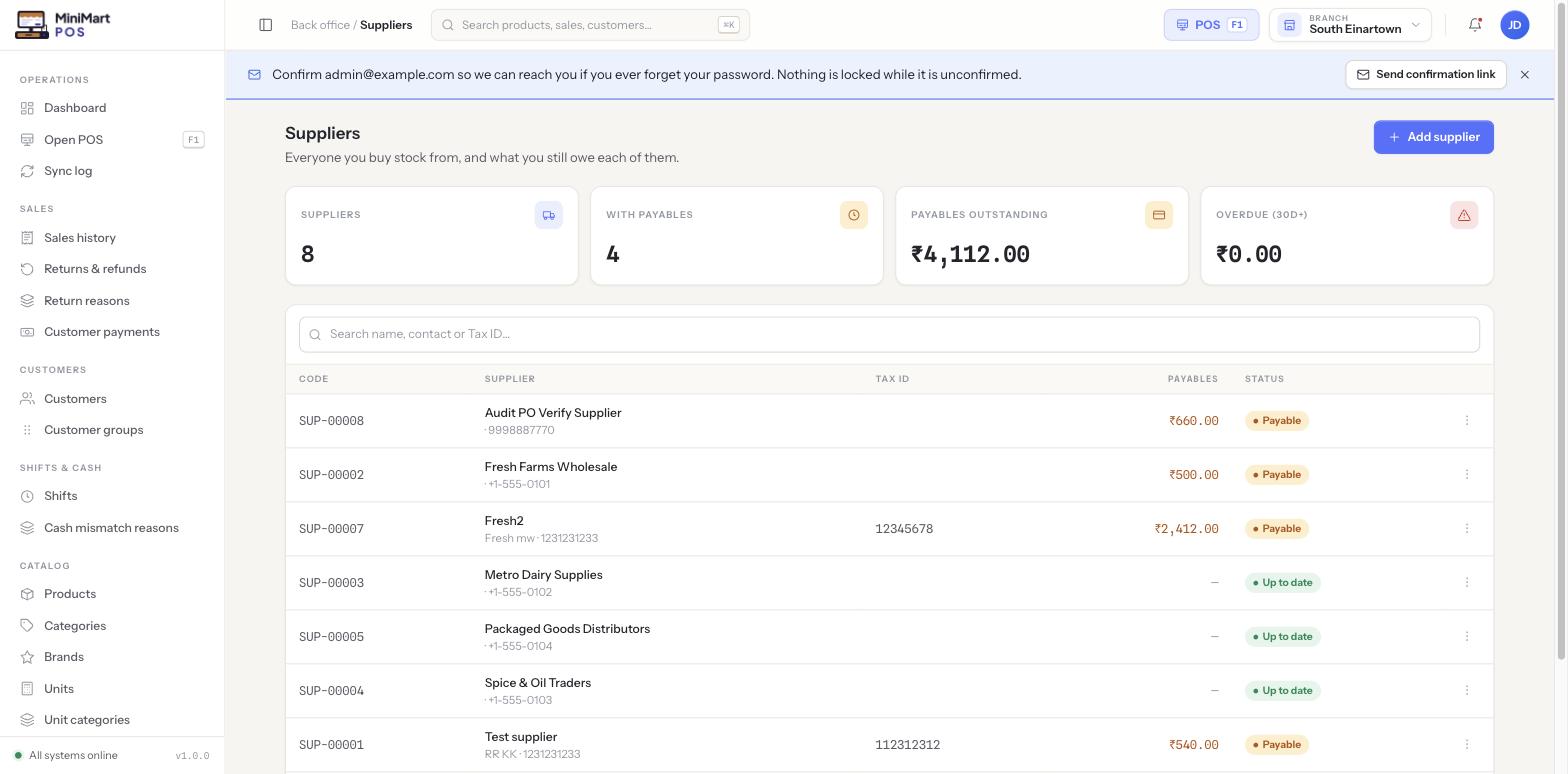Go to Cash mismatch reasons
Screen dimensions: 1568x774
click(x=112, y=528)
